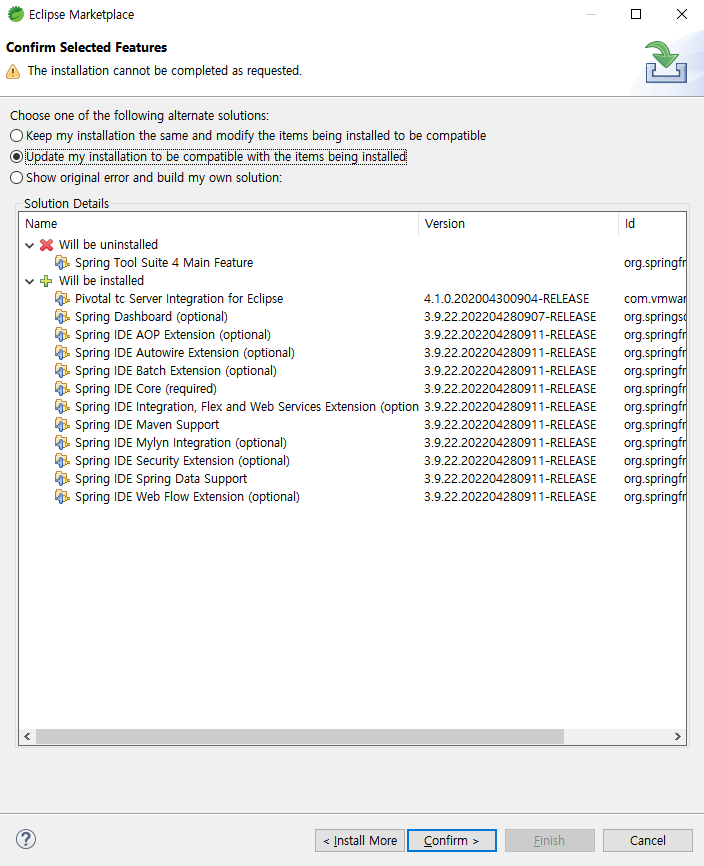This screenshot has width=704, height=866.
Task: Select the Spring IDE Spring Data Support row
Action: (x=352, y=479)
